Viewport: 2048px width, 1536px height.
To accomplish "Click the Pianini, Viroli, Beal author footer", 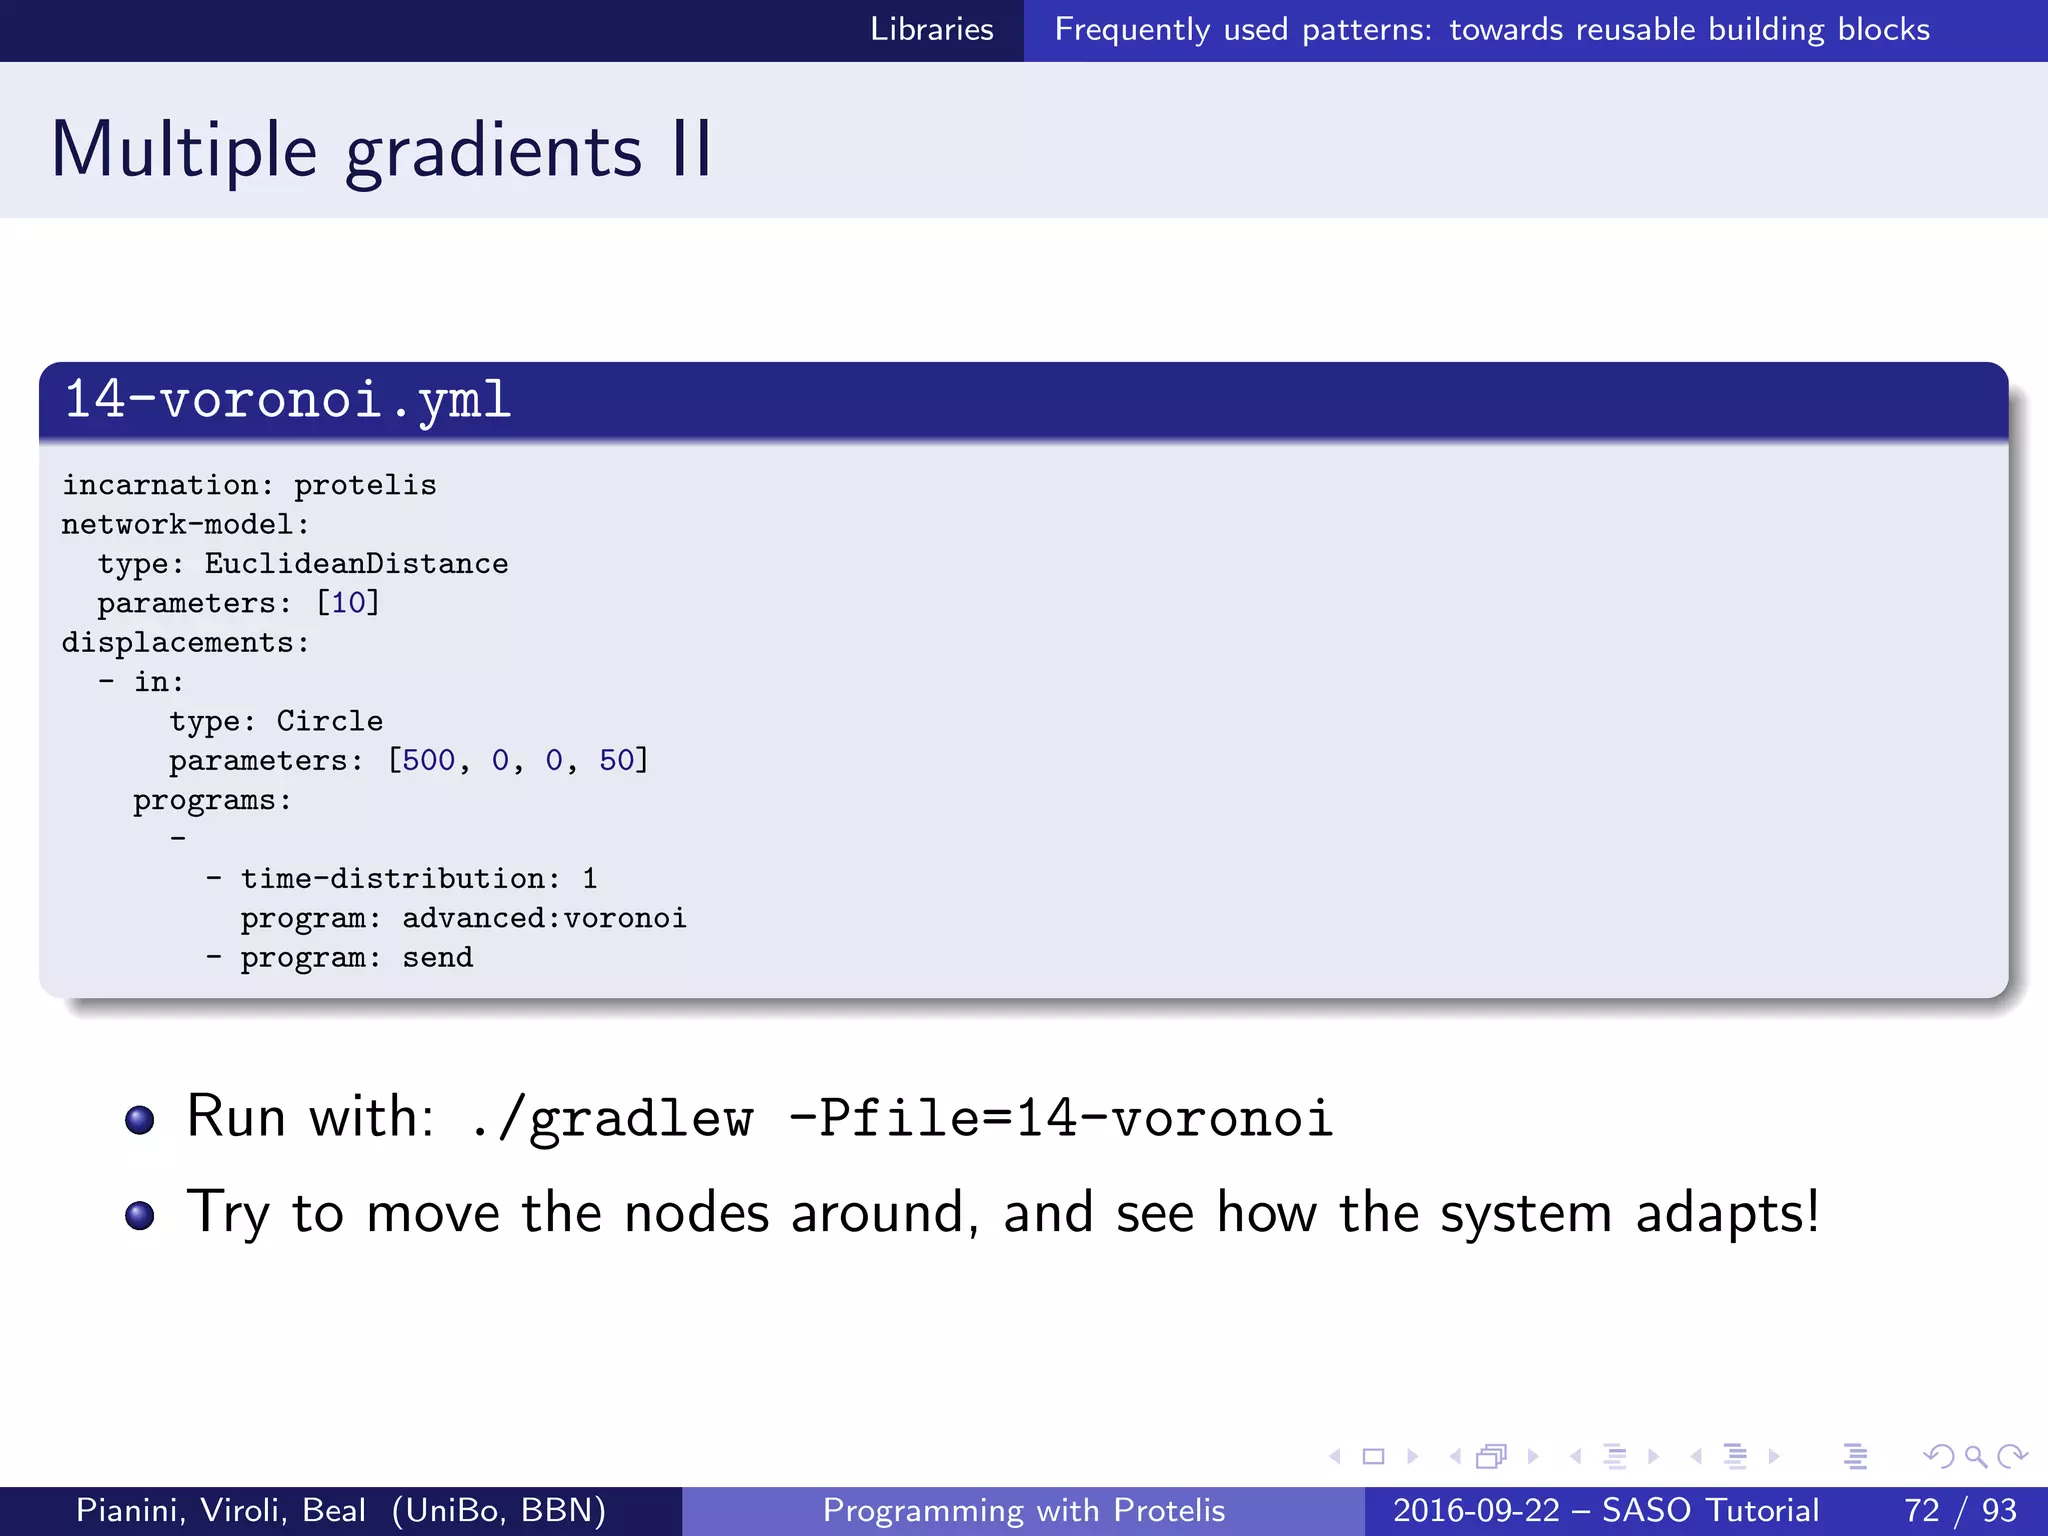I will [341, 1510].
